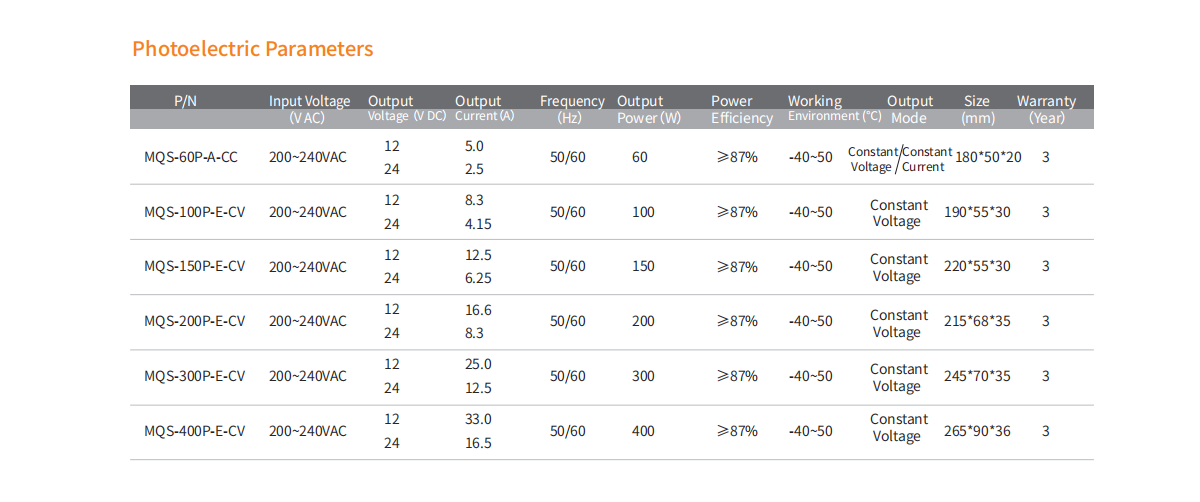Select the Power Efficiency column header
Image resolution: width=1200 pixels, height=502 pixels.
click(742, 109)
